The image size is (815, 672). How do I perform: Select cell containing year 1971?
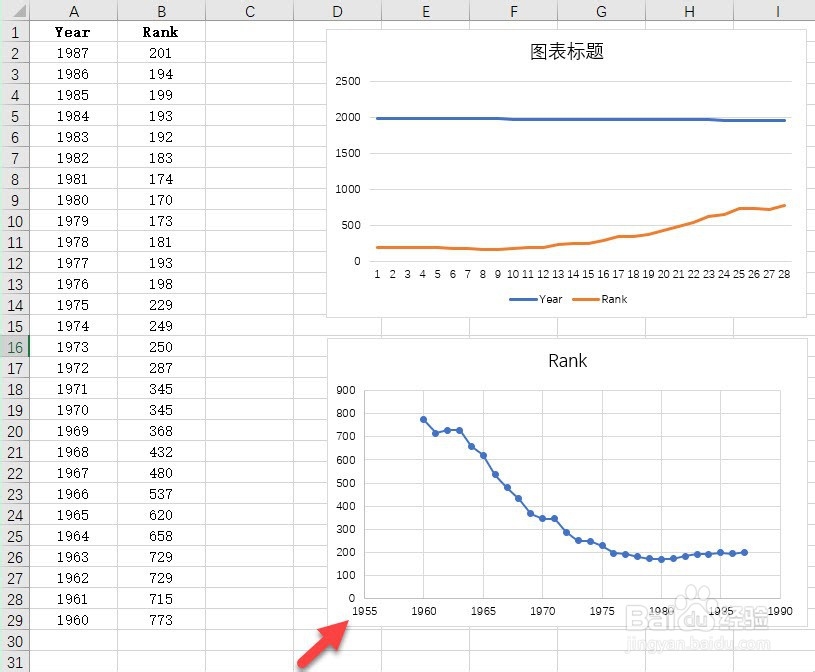pyautogui.click(x=73, y=389)
